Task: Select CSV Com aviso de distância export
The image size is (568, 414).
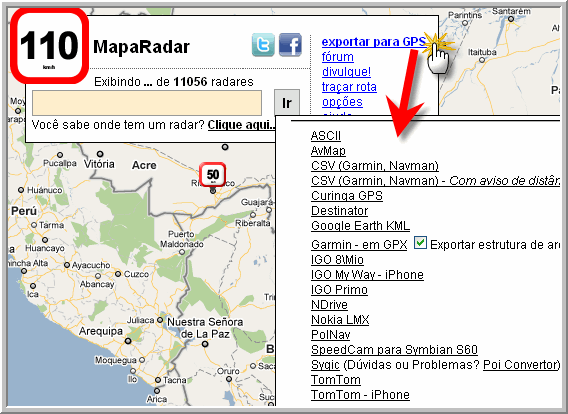Action: 435,181
